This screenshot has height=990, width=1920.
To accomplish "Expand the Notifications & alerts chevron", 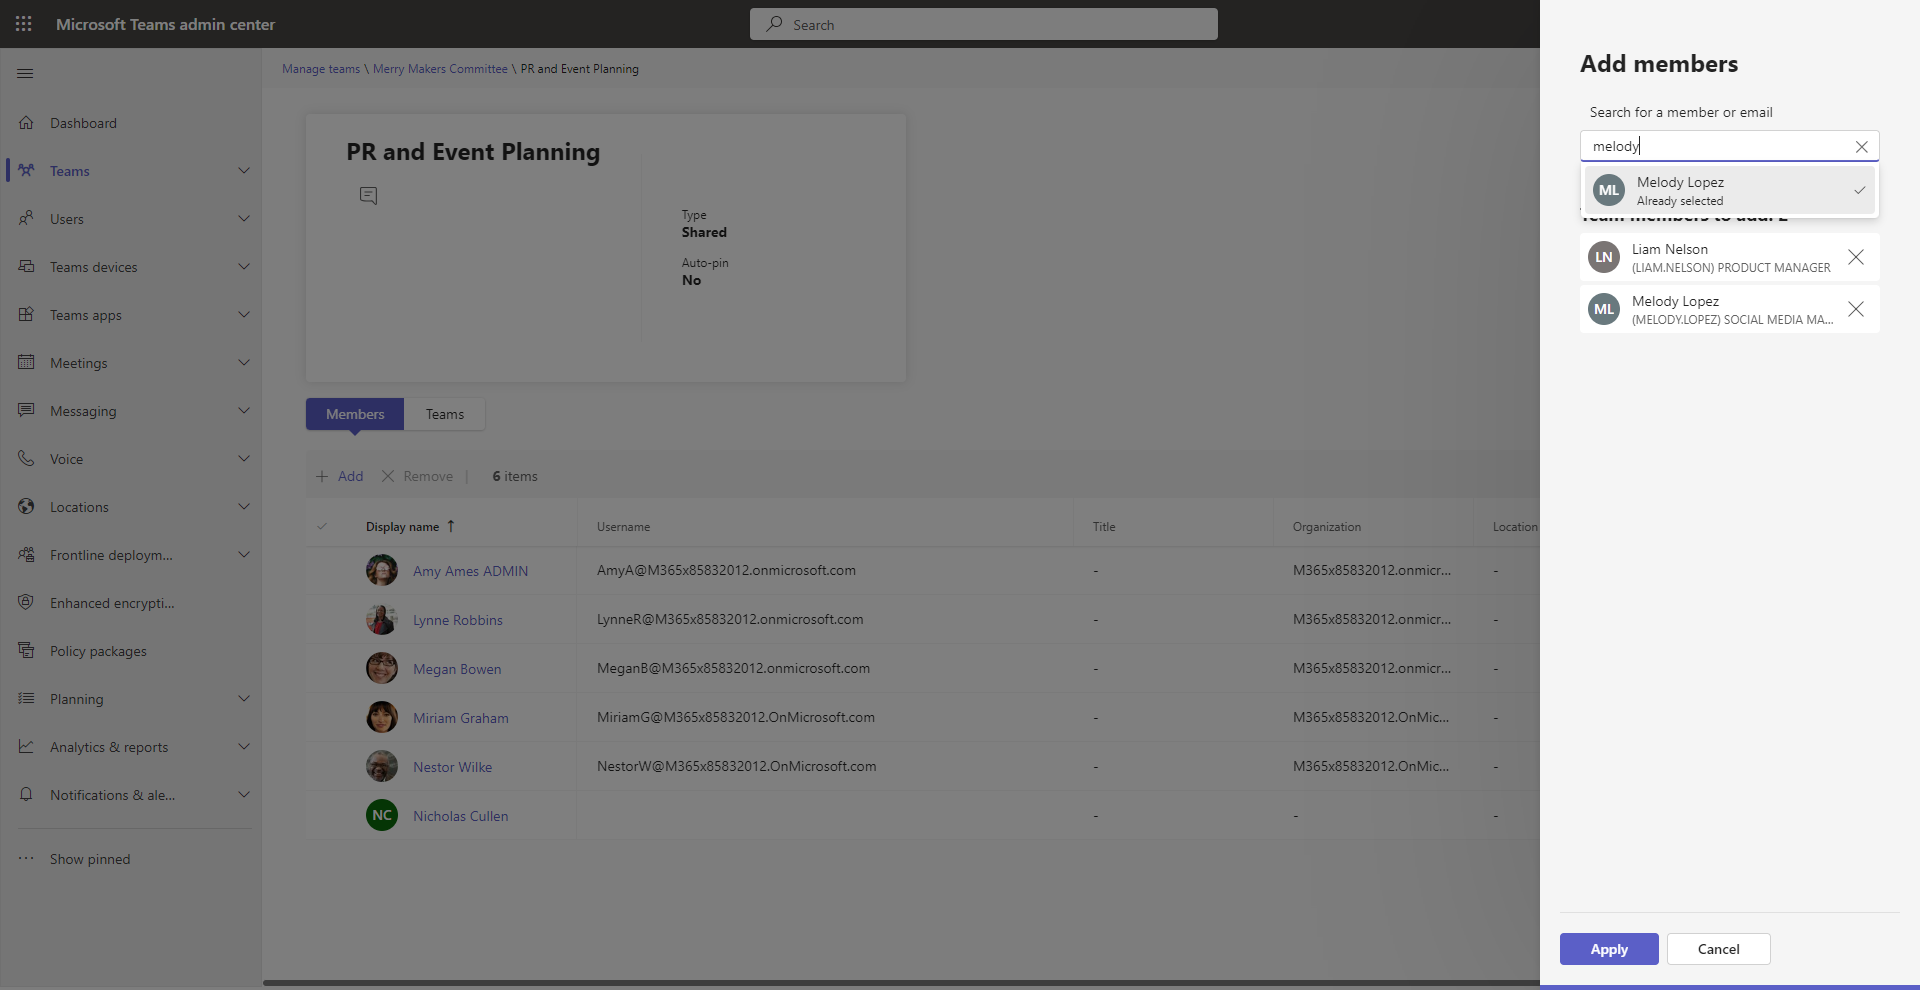I will pos(244,794).
